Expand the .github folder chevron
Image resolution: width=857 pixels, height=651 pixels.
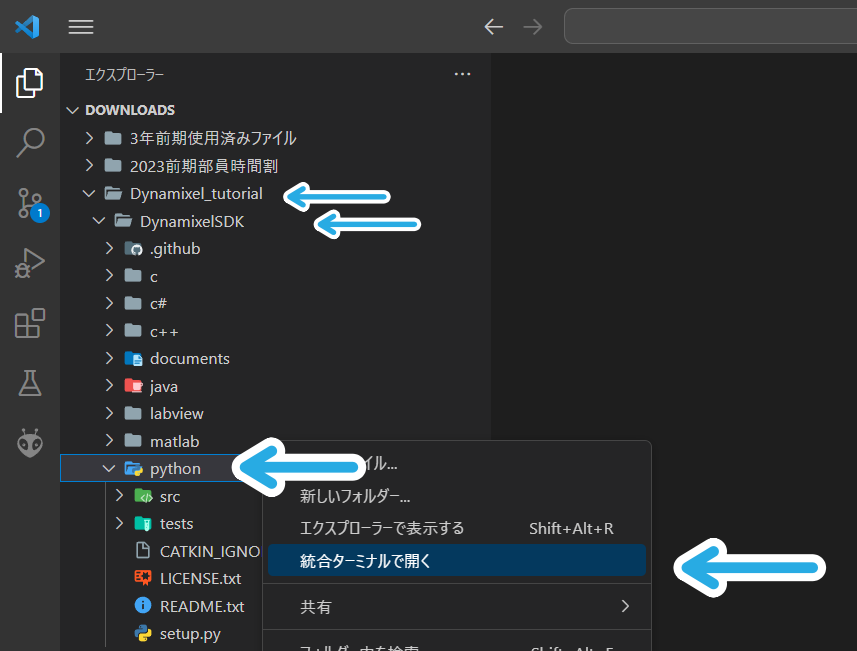[109, 248]
